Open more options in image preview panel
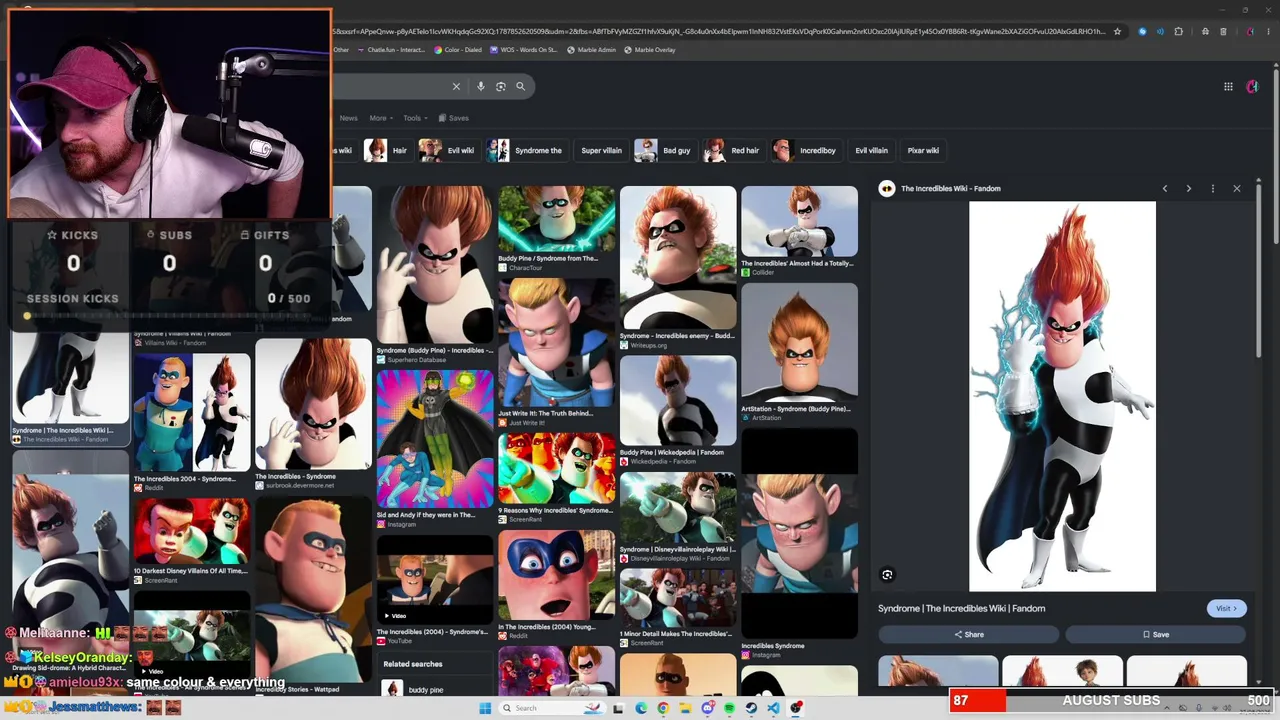The width and height of the screenshot is (1280, 720). (x=1212, y=188)
